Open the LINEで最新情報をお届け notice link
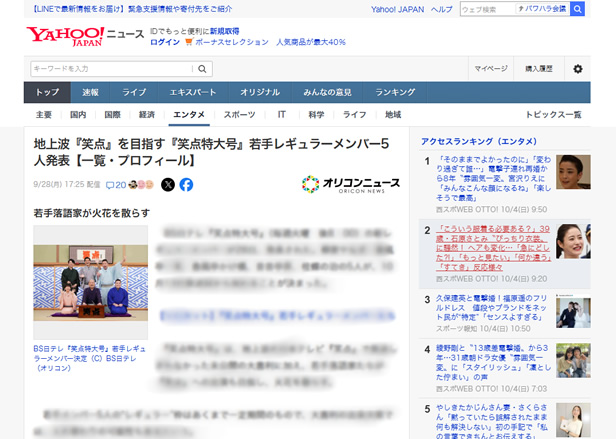This screenshot has height=439, width=616. coord(132,9)
